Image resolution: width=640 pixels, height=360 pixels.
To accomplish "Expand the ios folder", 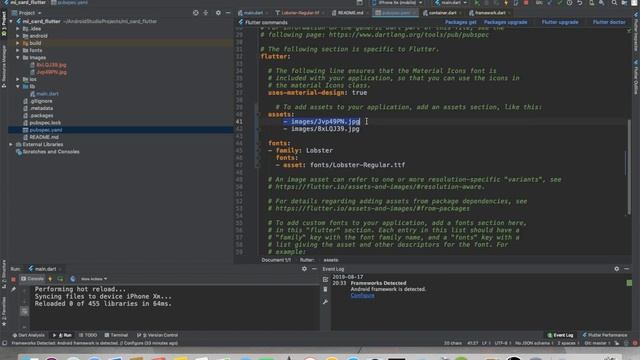I will point(18,79).
